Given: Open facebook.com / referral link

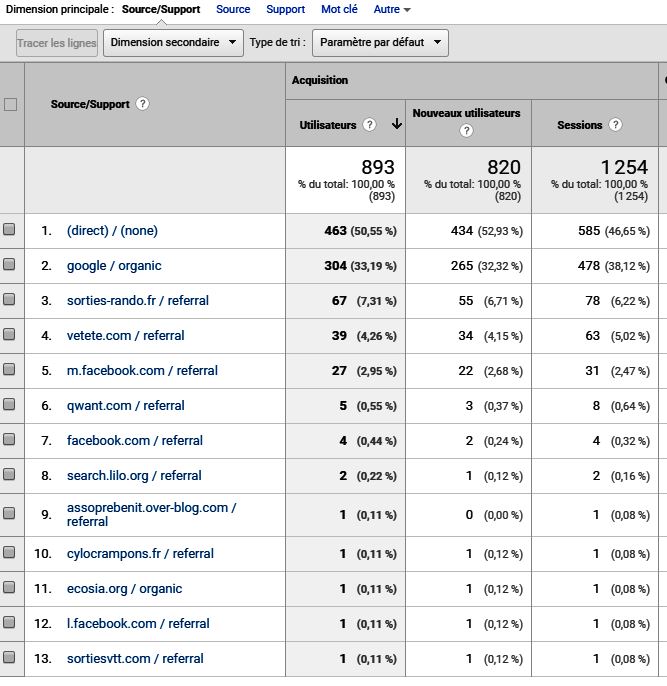Looking at the screenshot, I should click(x=135, y=441).
